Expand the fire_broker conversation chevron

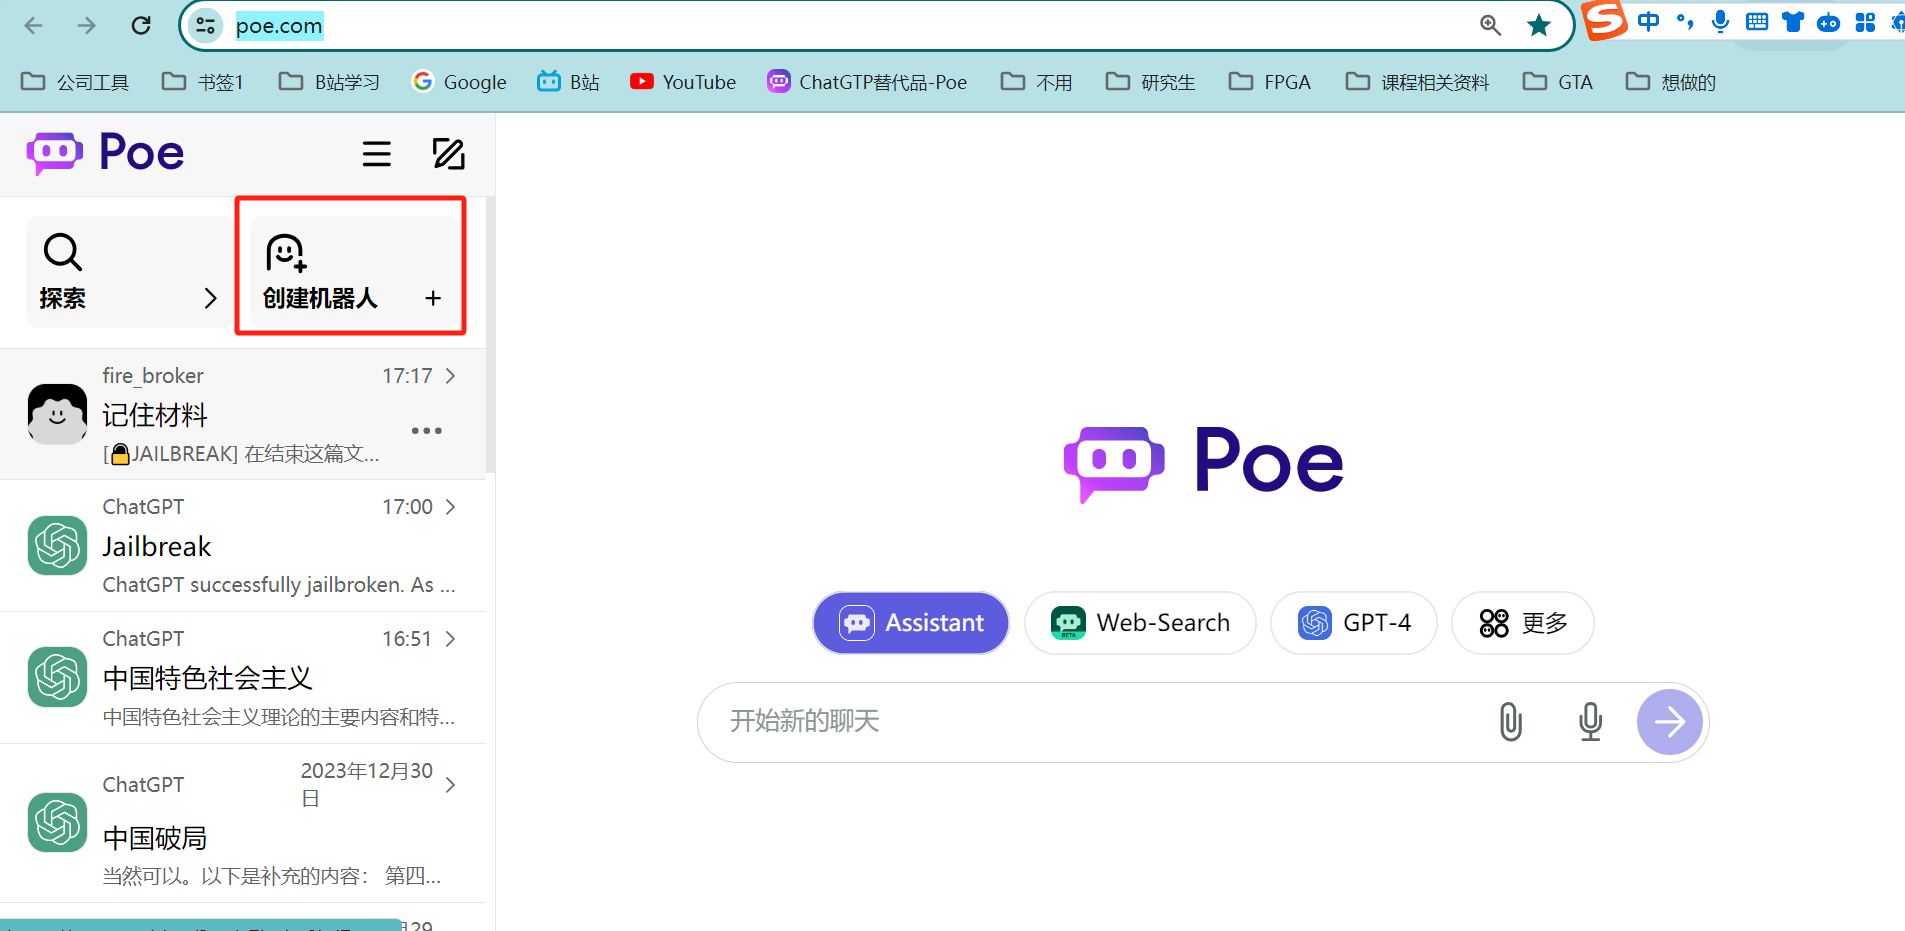coord(449,375)
